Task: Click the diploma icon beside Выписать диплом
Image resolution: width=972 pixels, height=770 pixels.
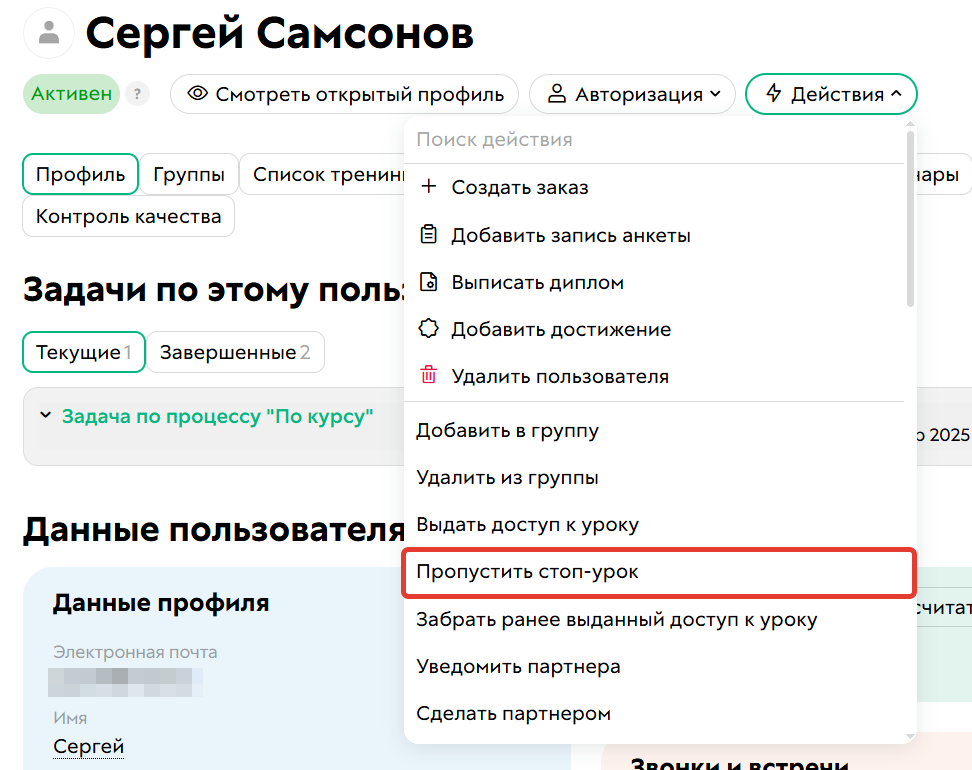Action: tap(429, 281)
